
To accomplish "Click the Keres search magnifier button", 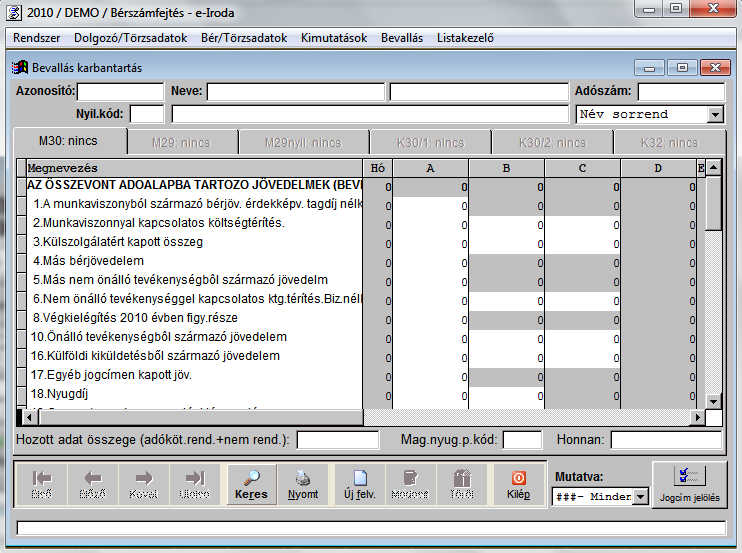I will pos(251,483).
